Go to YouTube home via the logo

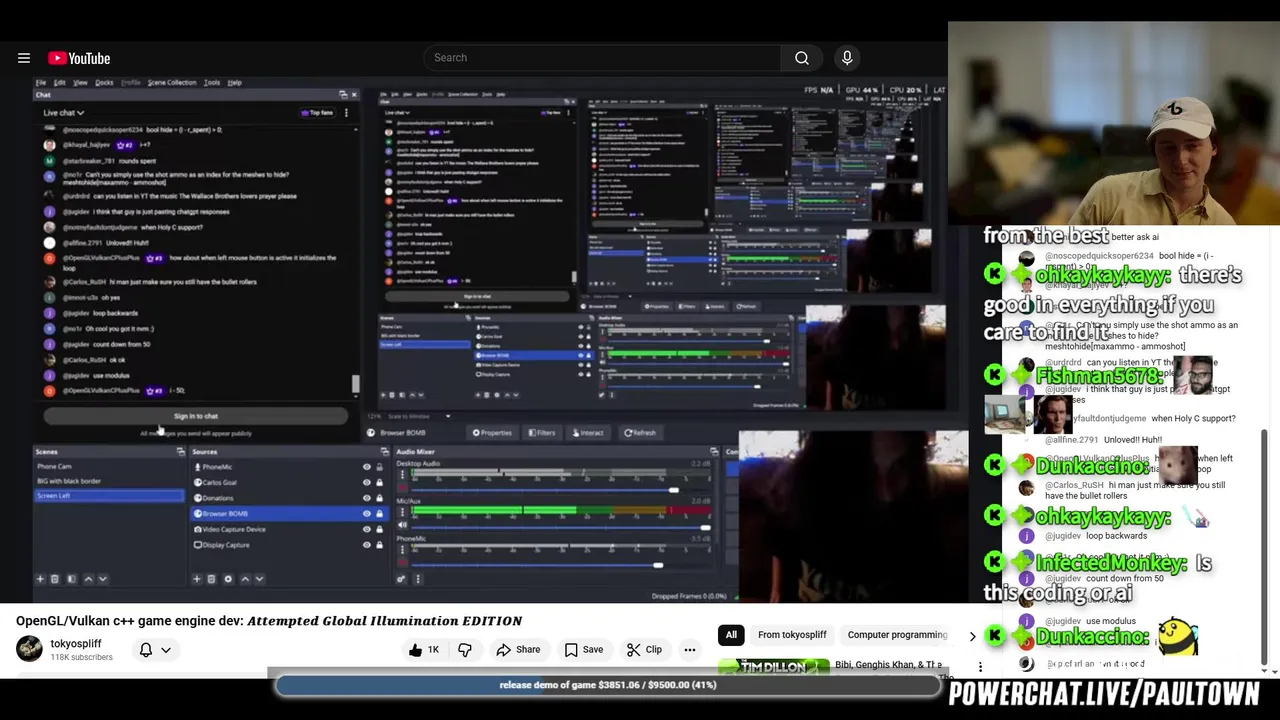pos(79,58)
